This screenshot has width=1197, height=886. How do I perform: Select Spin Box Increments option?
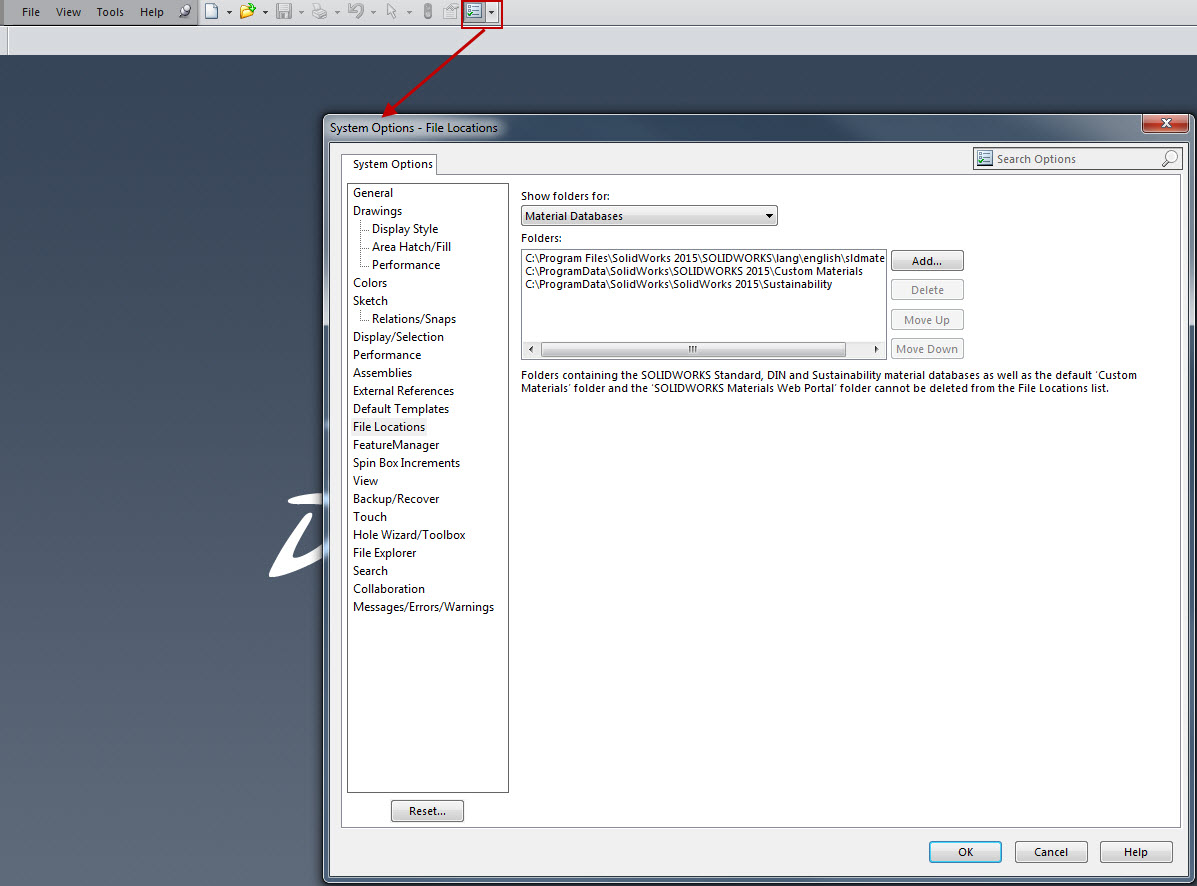pyautogui.click(x=406, y=462)
